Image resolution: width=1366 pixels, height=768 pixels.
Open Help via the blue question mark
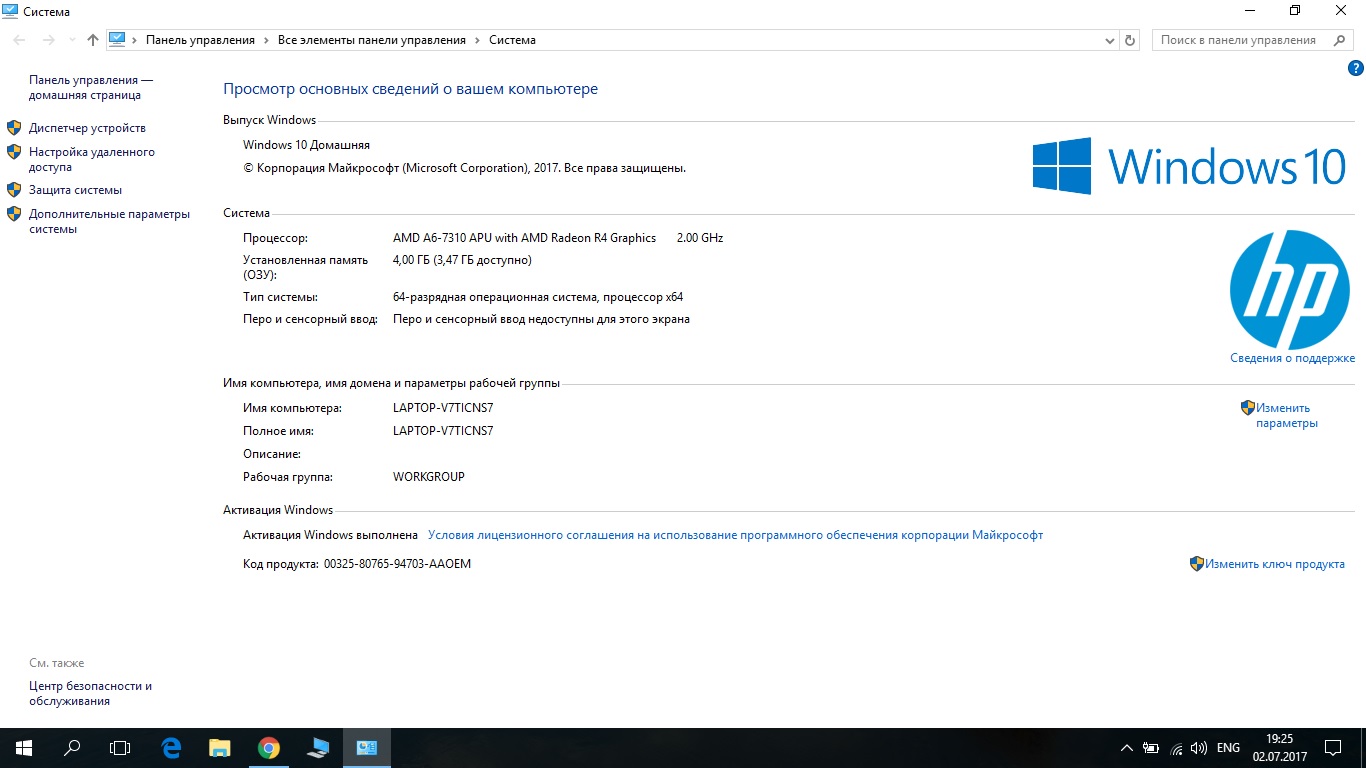pyautogui.click(x=1356, y=68)
